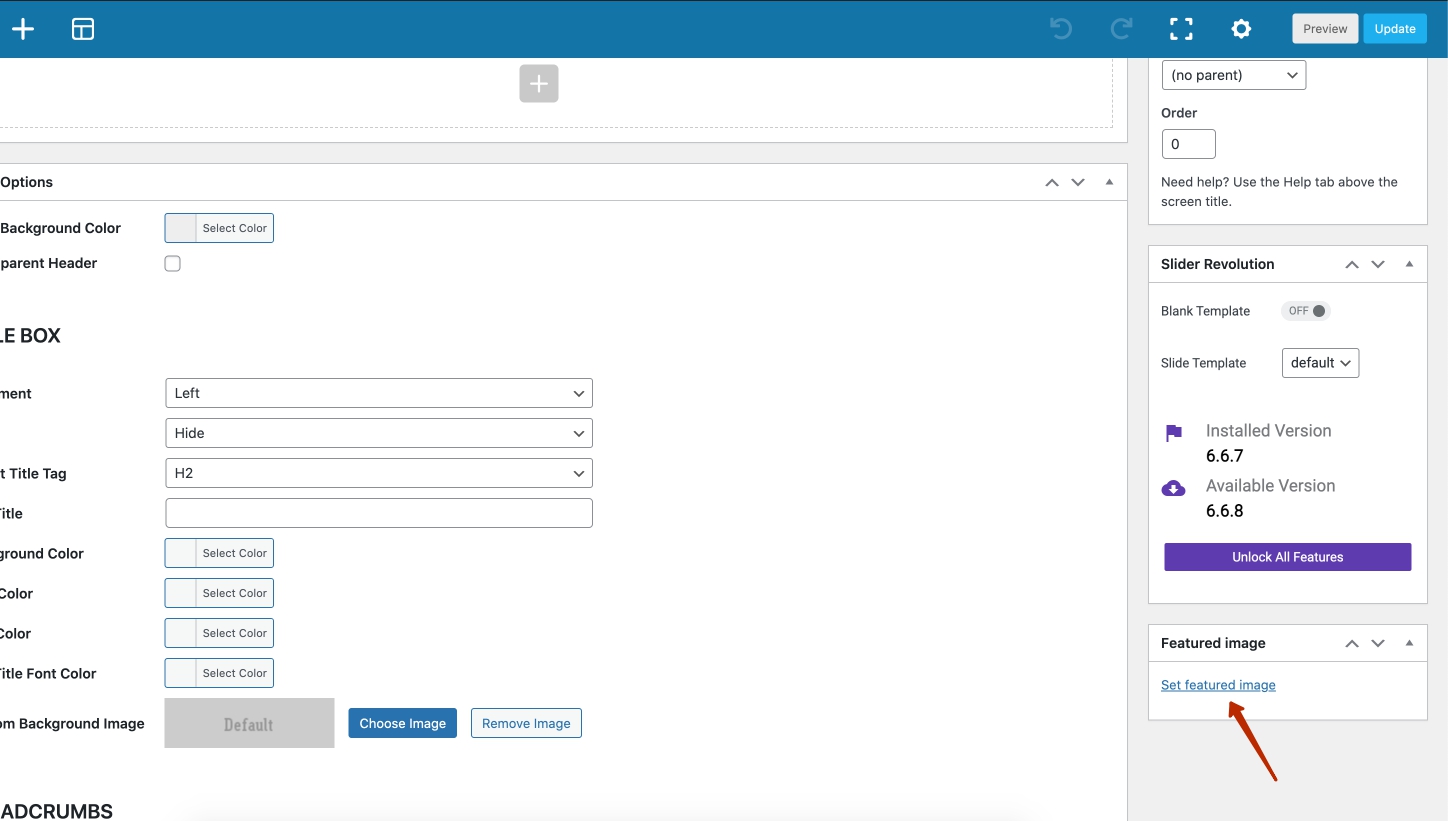The image size is (1448, 821).
Task: Toggle the Blank Template OFF switch
Action: tap(1306, 311)
